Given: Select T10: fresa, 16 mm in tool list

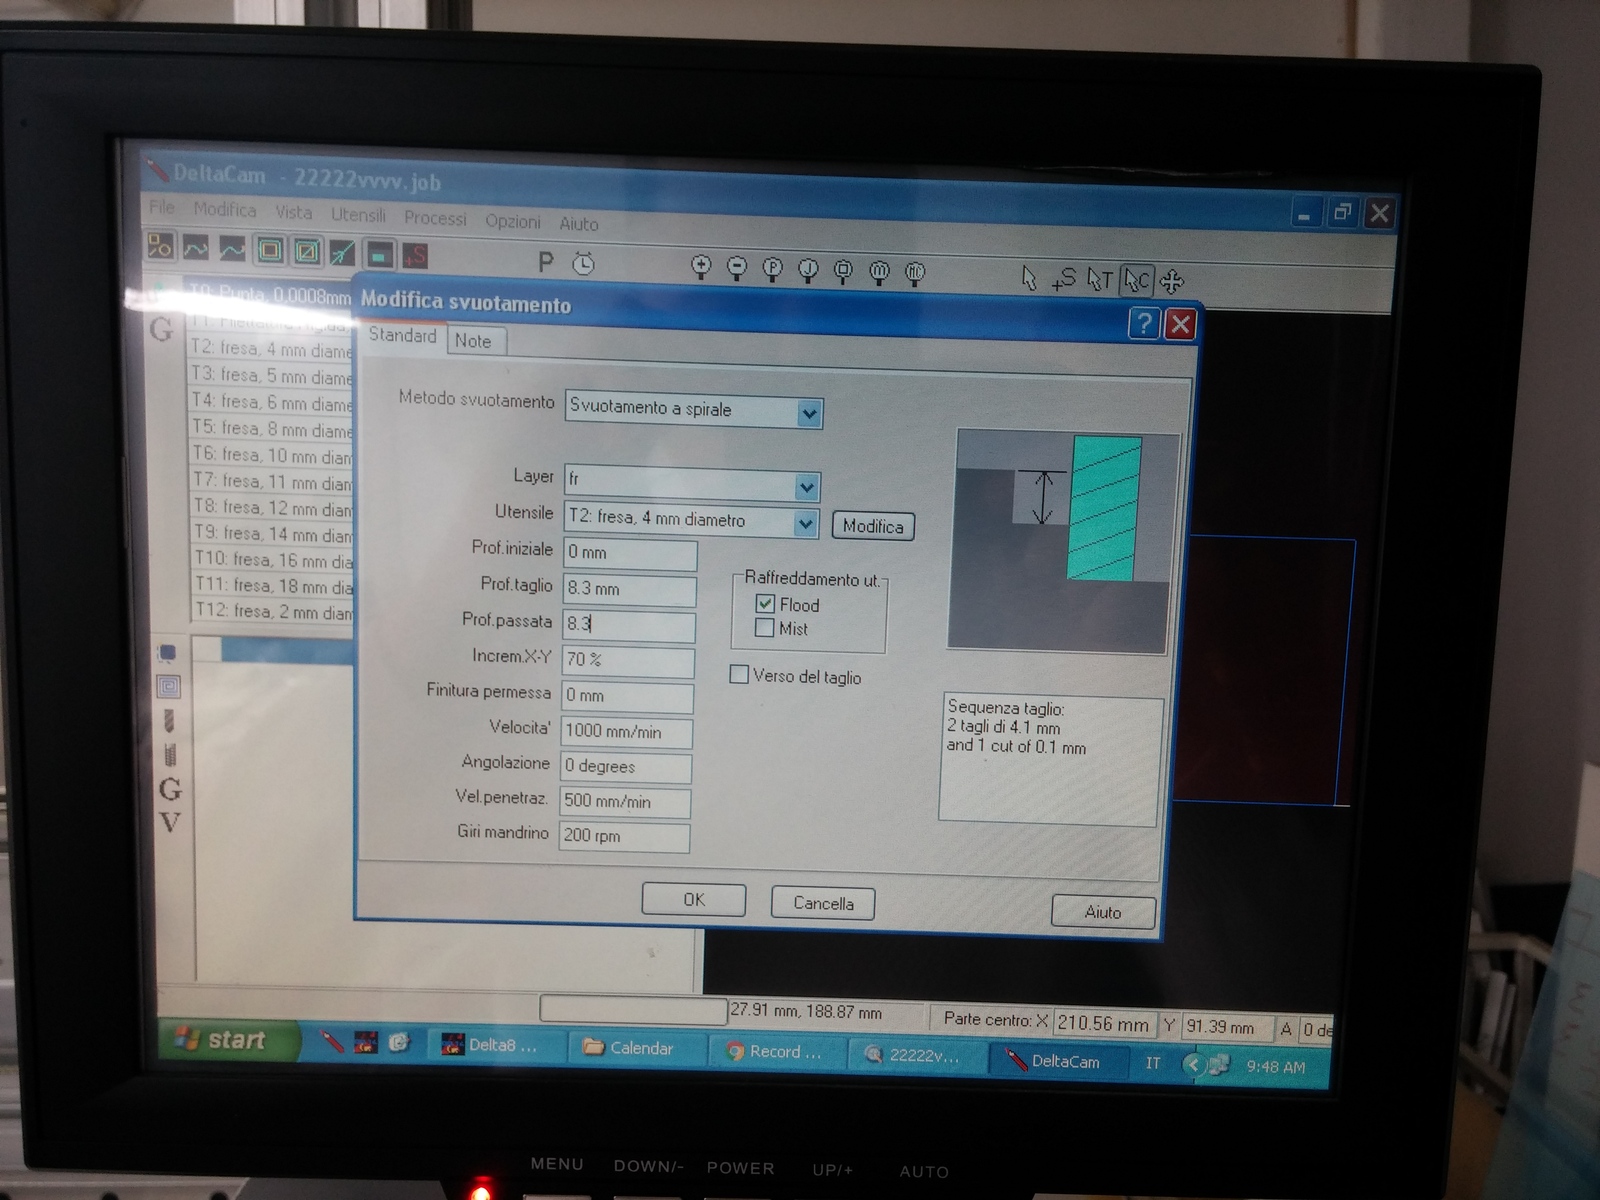Looking at the screenshot, I should [x=271, y=560].
